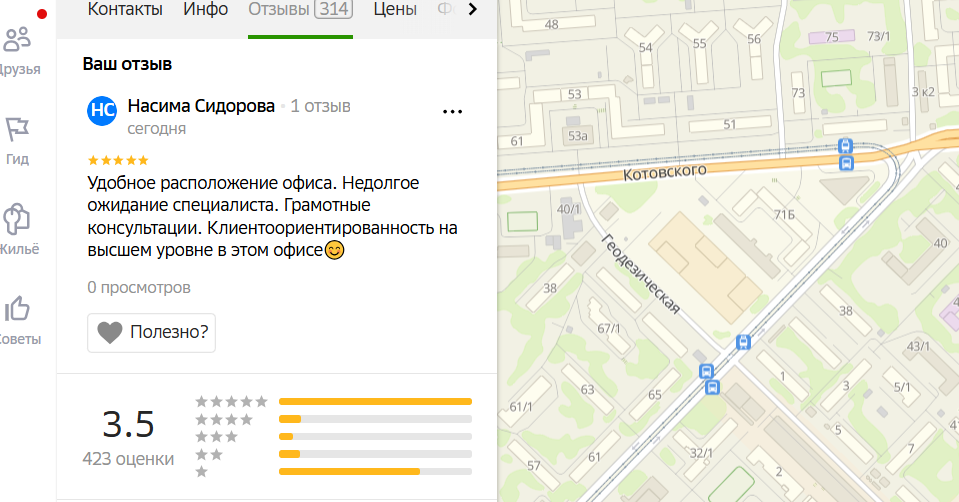
Task: Mark review as Полезно?
Action: point(151,333)
